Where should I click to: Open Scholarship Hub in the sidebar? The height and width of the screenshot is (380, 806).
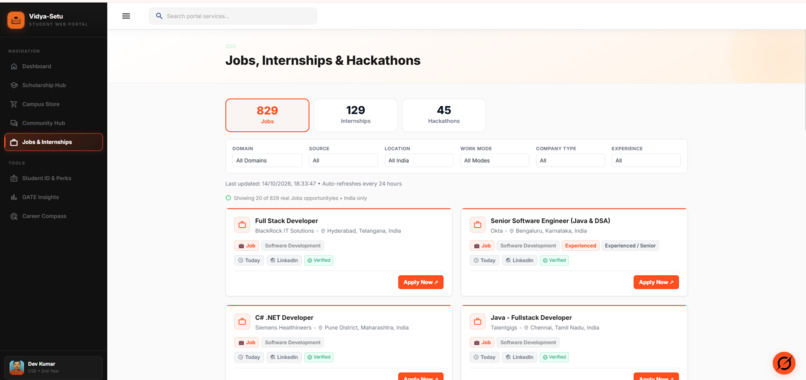click(x=53, y=85)
